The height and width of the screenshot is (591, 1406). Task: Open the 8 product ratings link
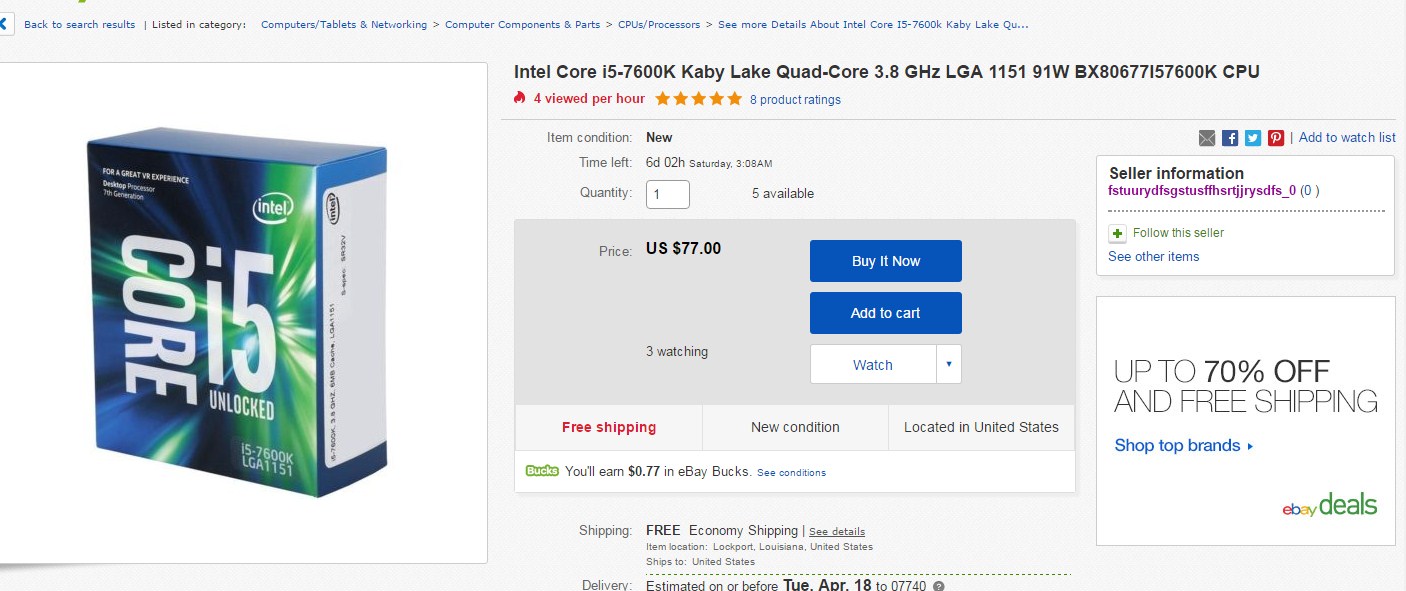pos(795,100)
